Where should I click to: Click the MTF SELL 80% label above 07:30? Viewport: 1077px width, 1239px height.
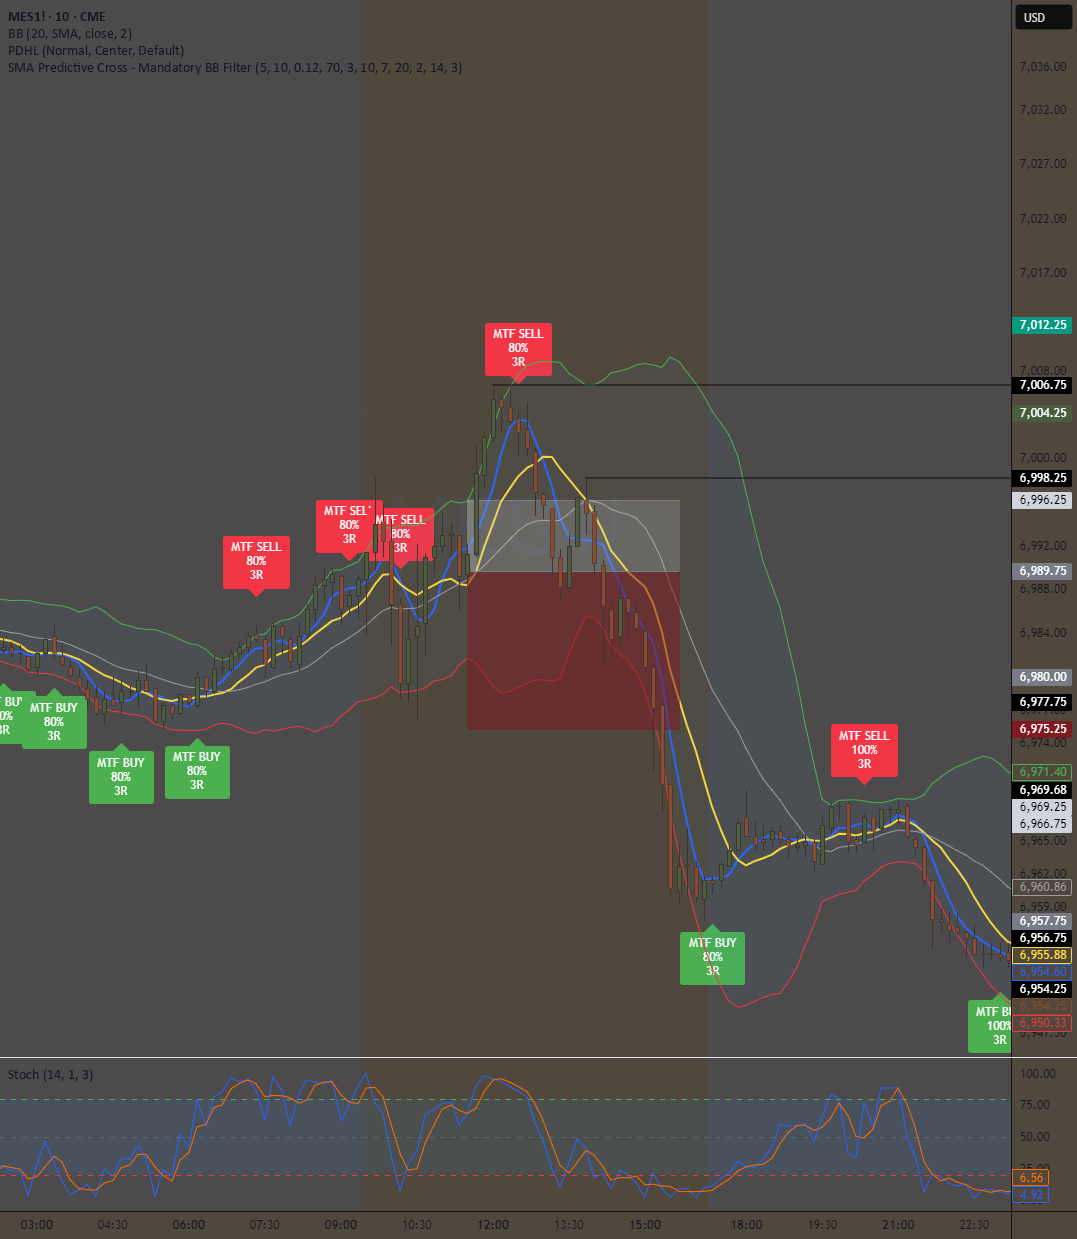coord(257,562)
